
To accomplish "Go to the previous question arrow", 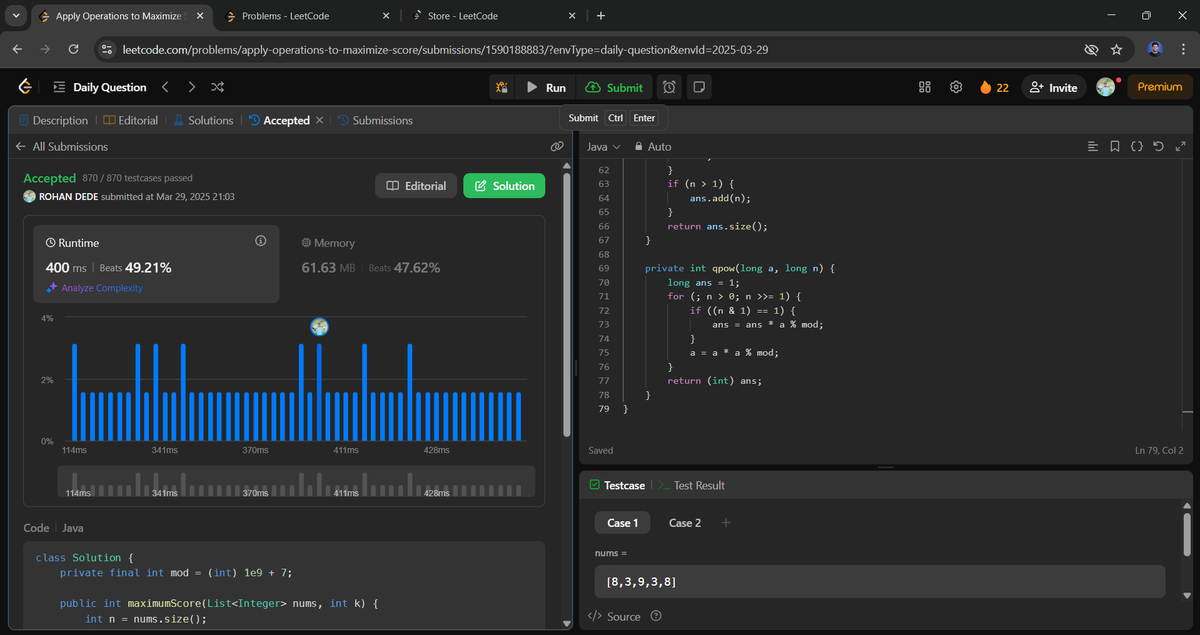I will pos(166,87).
